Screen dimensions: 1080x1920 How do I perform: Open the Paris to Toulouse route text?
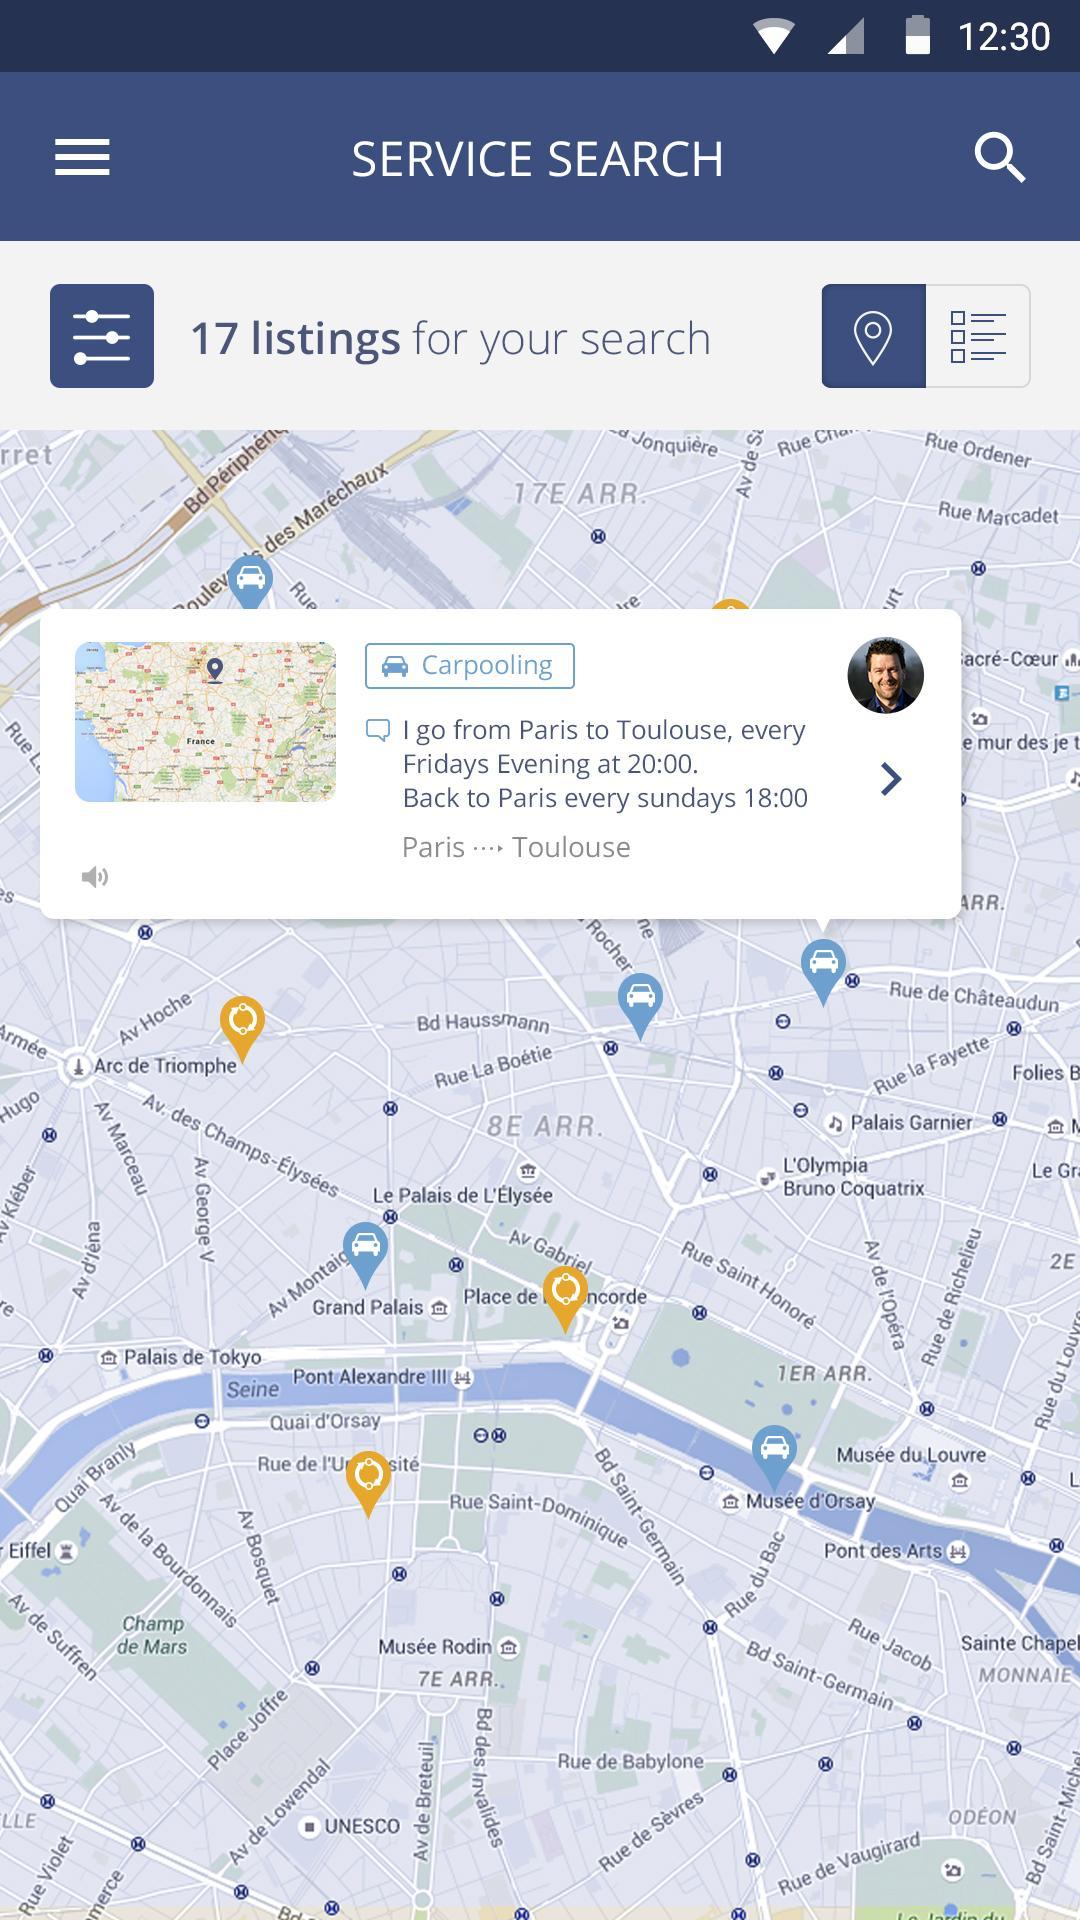(516, 847)
